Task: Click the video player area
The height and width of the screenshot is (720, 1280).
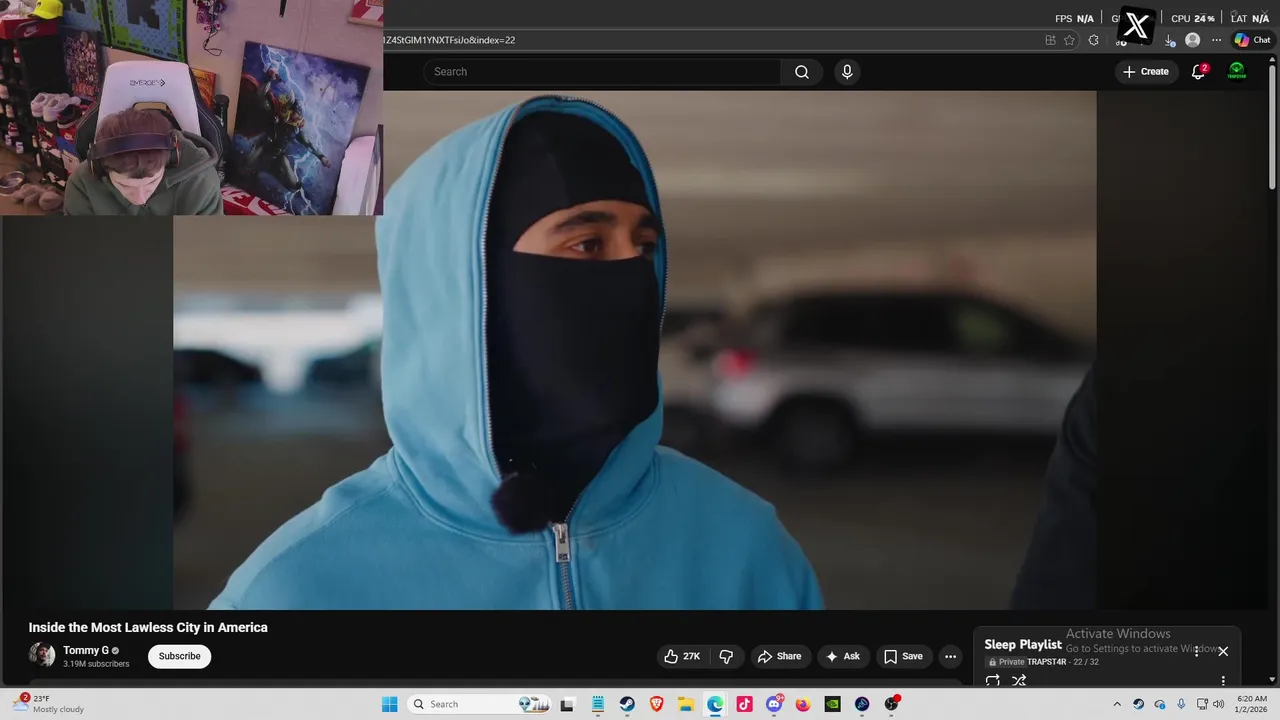Action: point(635,350)
